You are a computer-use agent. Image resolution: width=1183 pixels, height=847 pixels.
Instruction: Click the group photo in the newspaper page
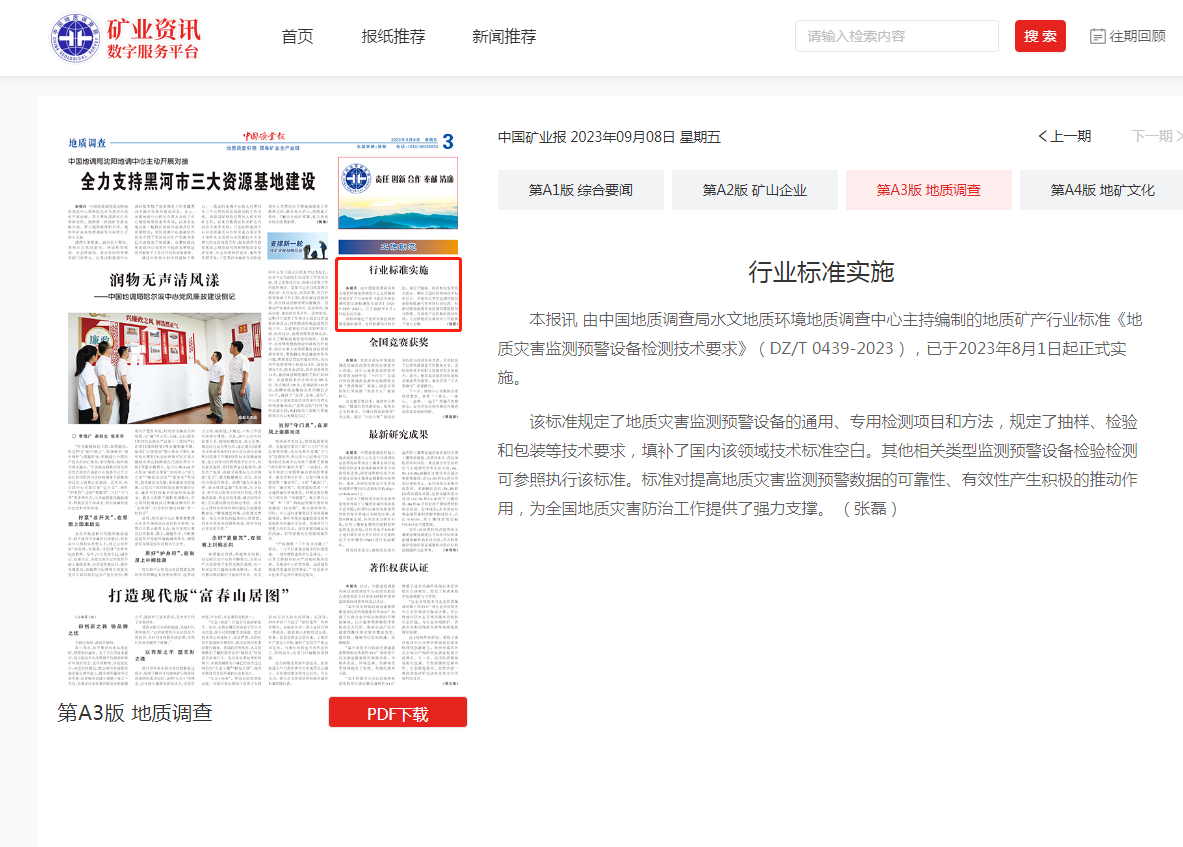pos(164,368)
